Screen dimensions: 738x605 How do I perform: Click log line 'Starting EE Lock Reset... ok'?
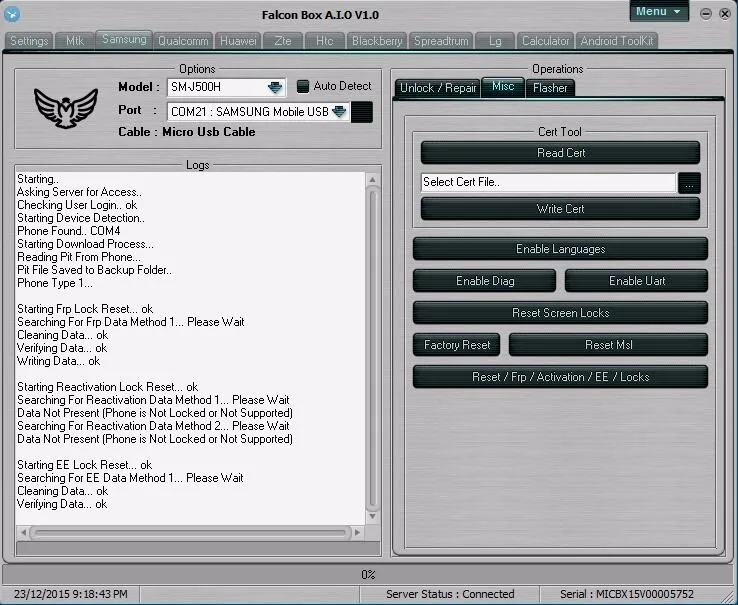coord(85,465)
